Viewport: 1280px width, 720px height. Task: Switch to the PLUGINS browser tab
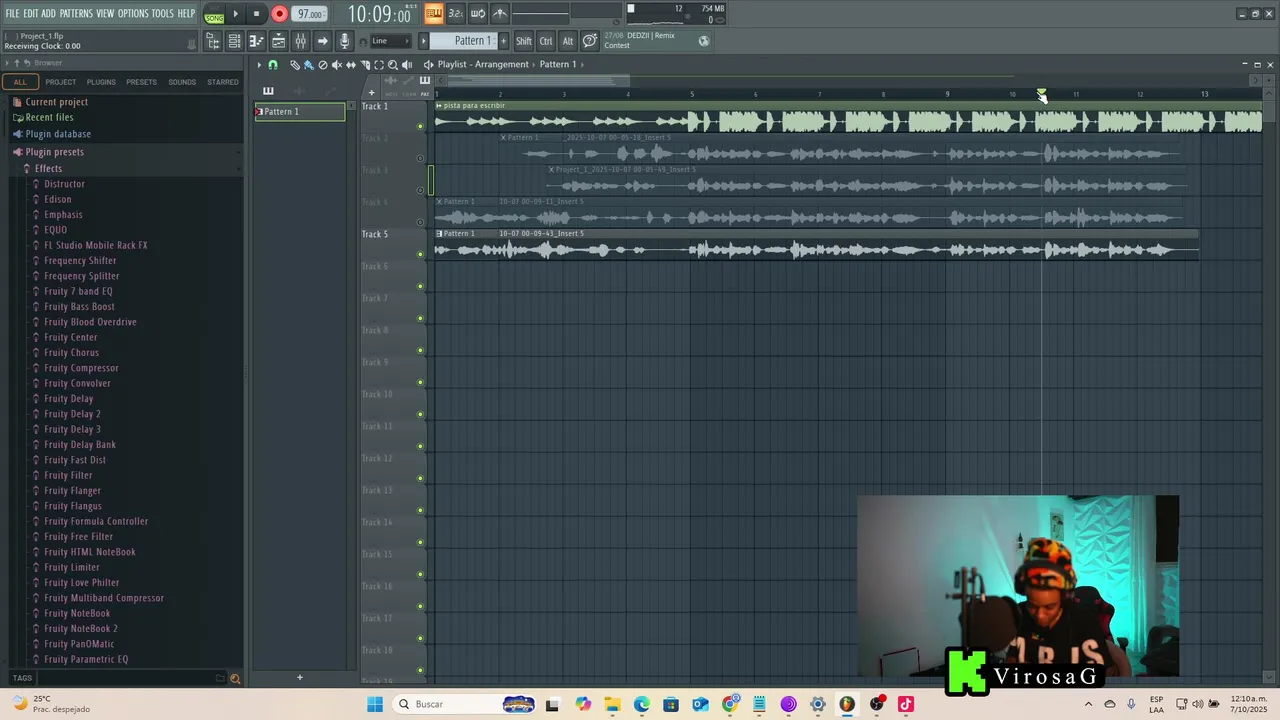[101, 82]
